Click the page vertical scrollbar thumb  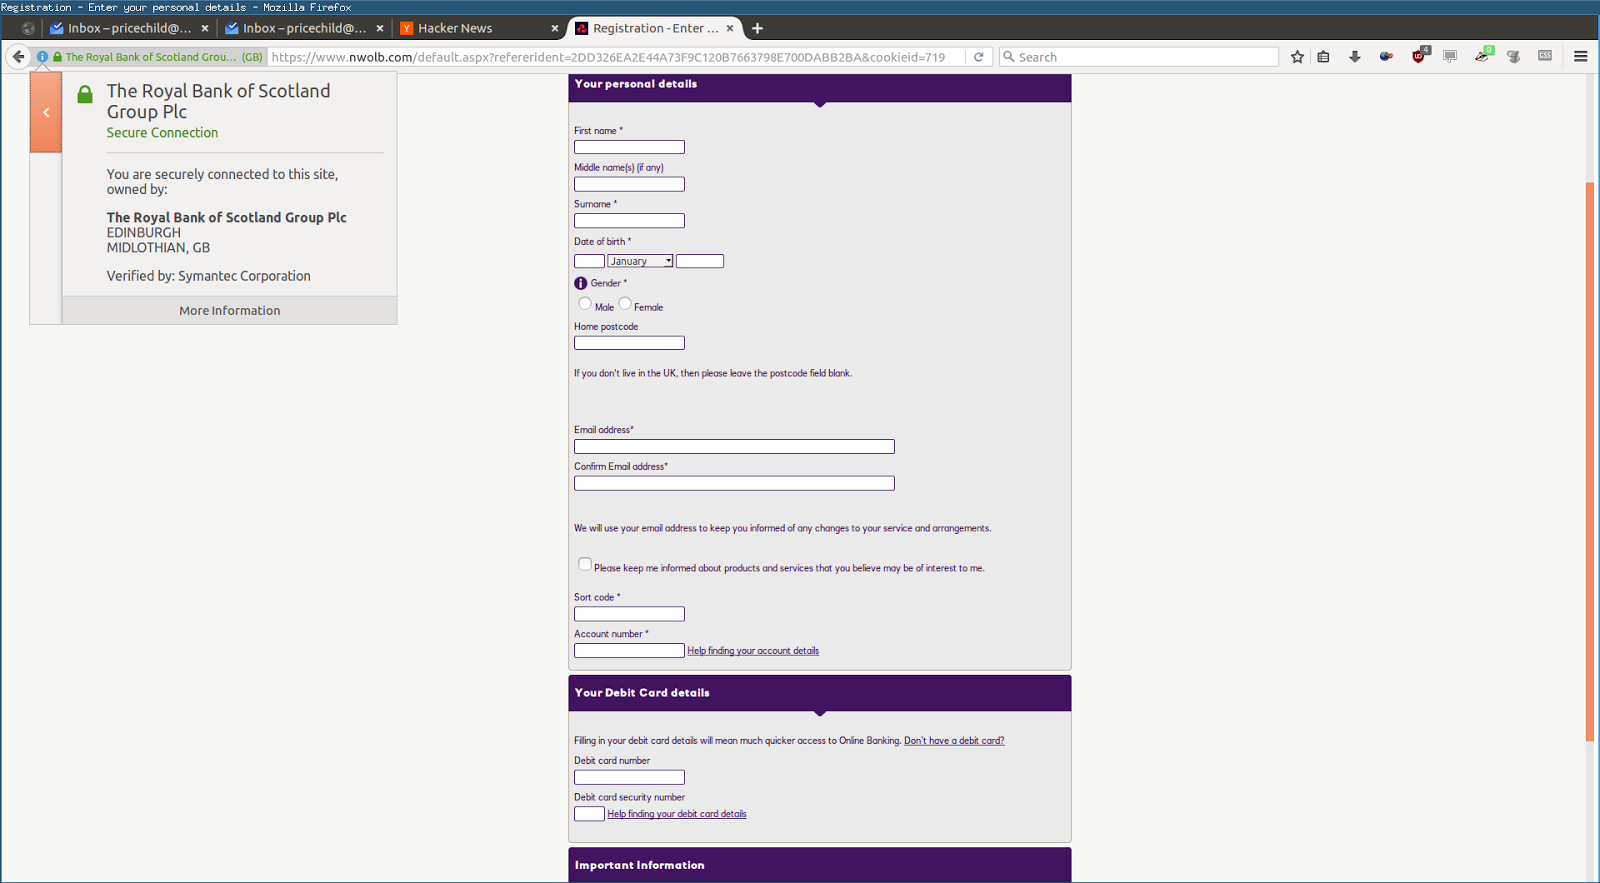1590,462
